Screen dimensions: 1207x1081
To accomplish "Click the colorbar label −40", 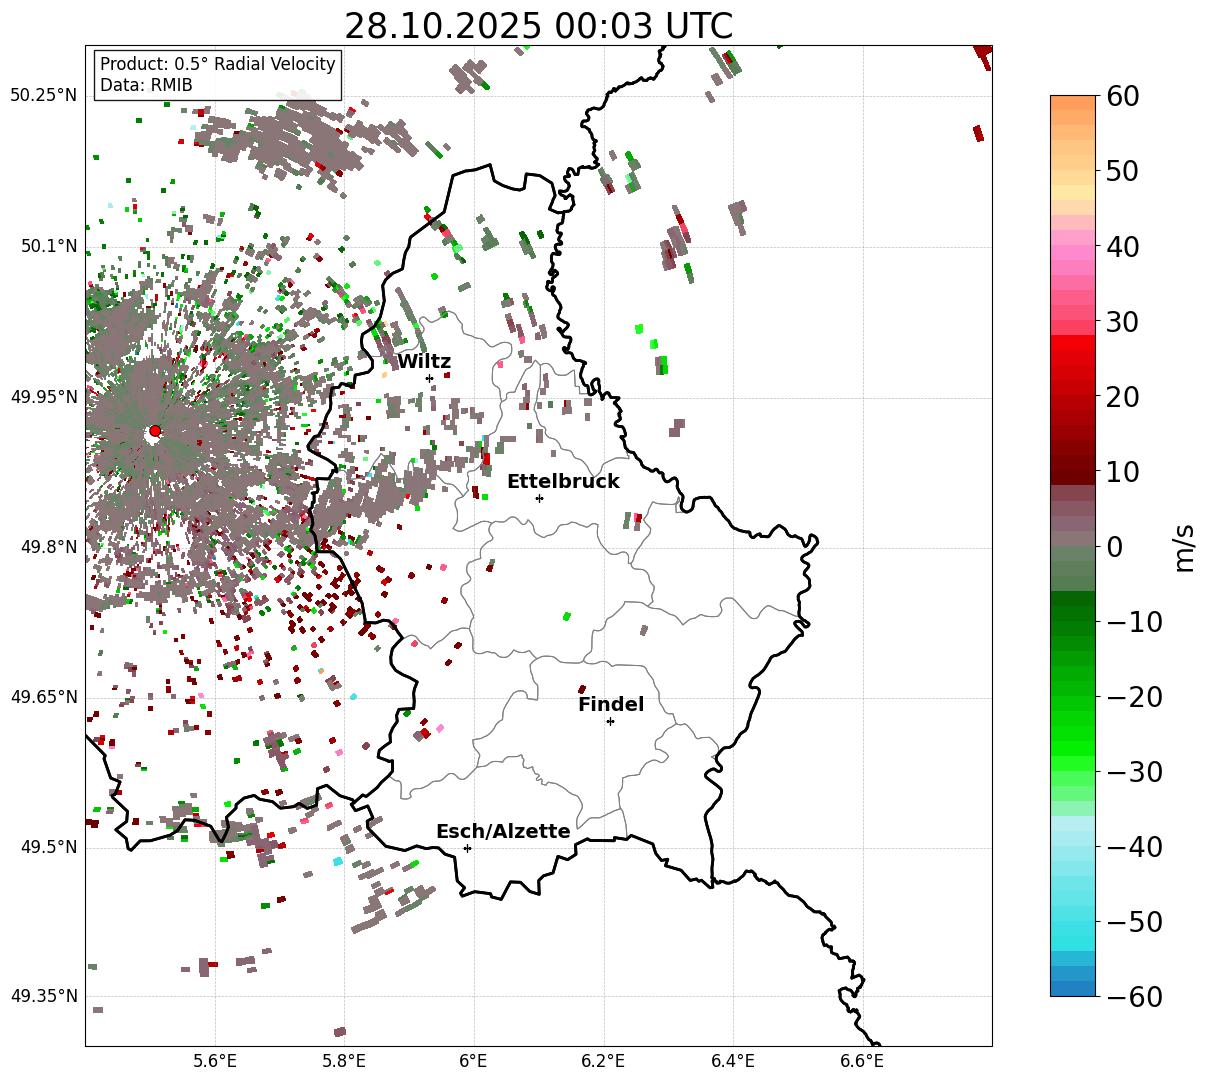I will [1134, 846].
